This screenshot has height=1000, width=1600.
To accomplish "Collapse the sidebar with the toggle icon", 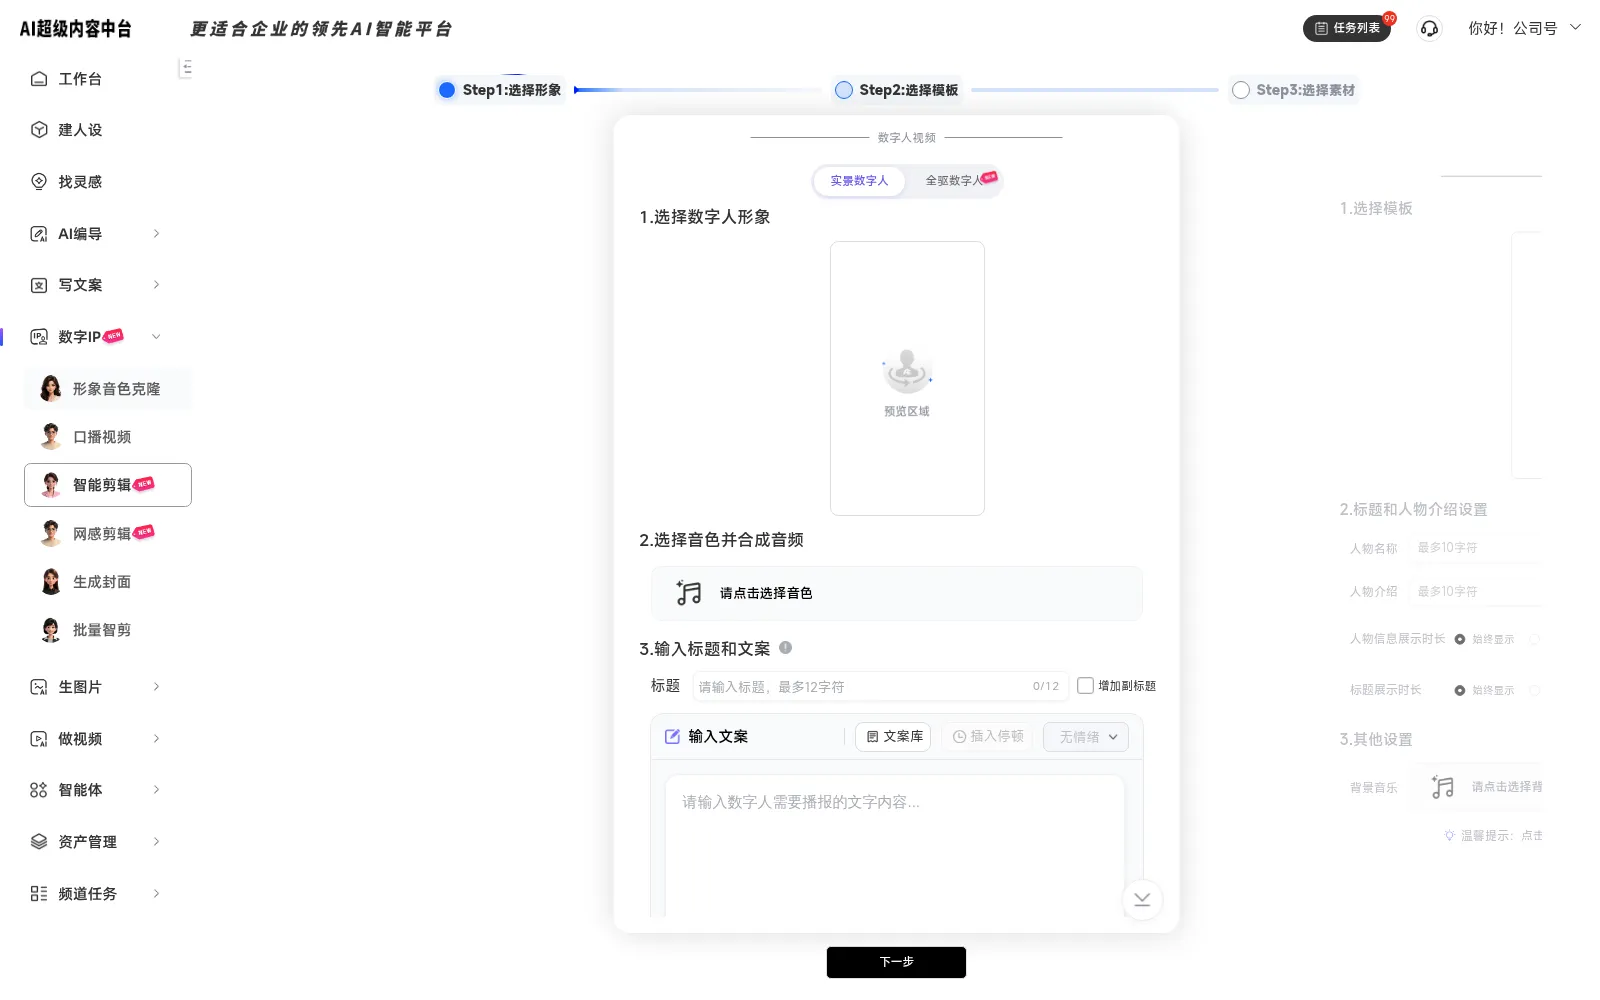I will coord(186,68).
